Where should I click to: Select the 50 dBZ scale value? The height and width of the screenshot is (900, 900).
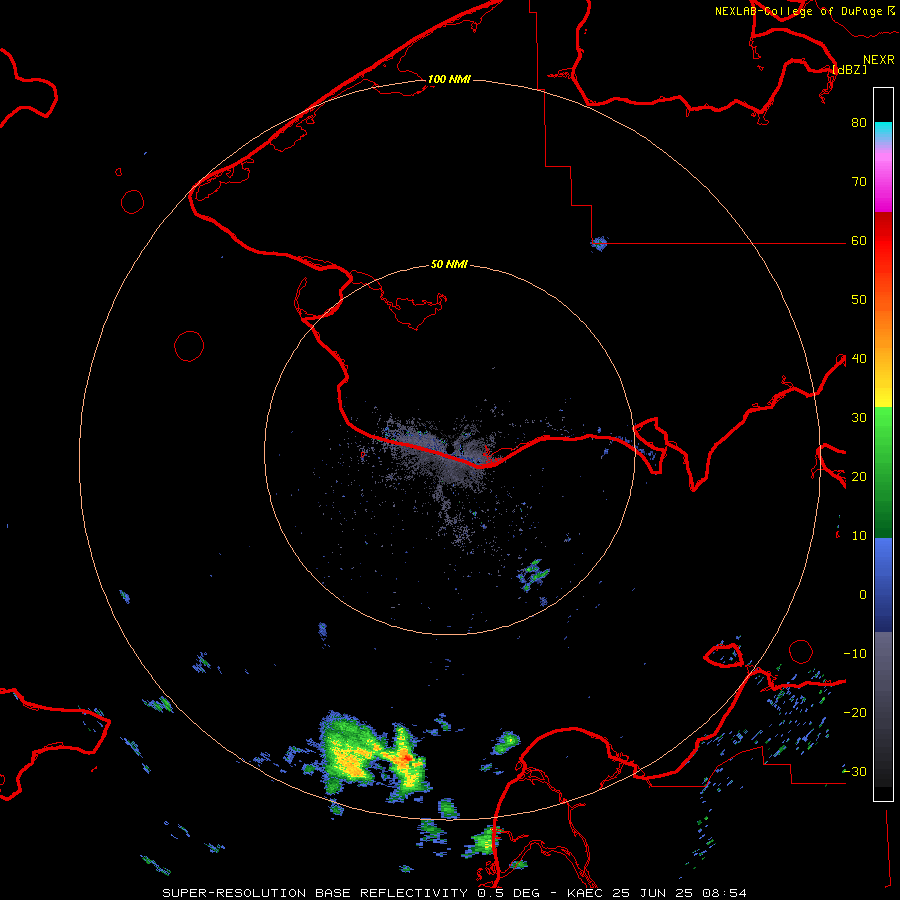859,300
